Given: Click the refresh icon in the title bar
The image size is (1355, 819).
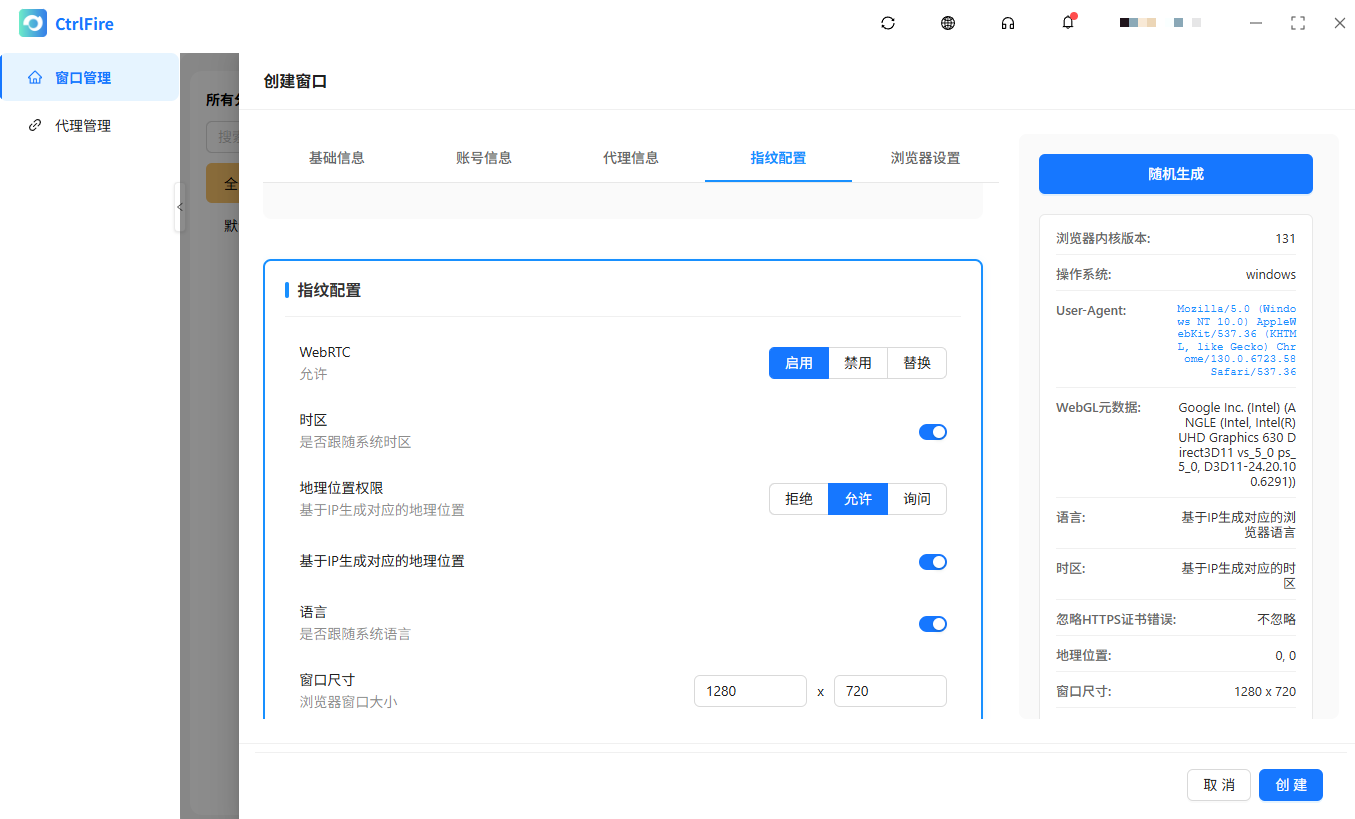Looking at the screenshot, I should click(888, 22).
